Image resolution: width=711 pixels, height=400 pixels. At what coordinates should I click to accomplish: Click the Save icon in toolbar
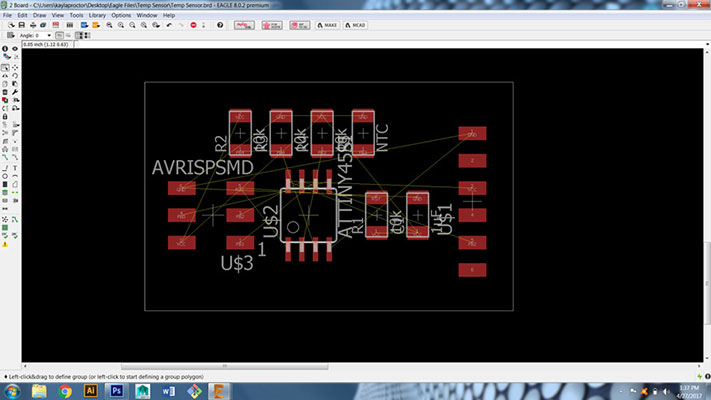21,25
